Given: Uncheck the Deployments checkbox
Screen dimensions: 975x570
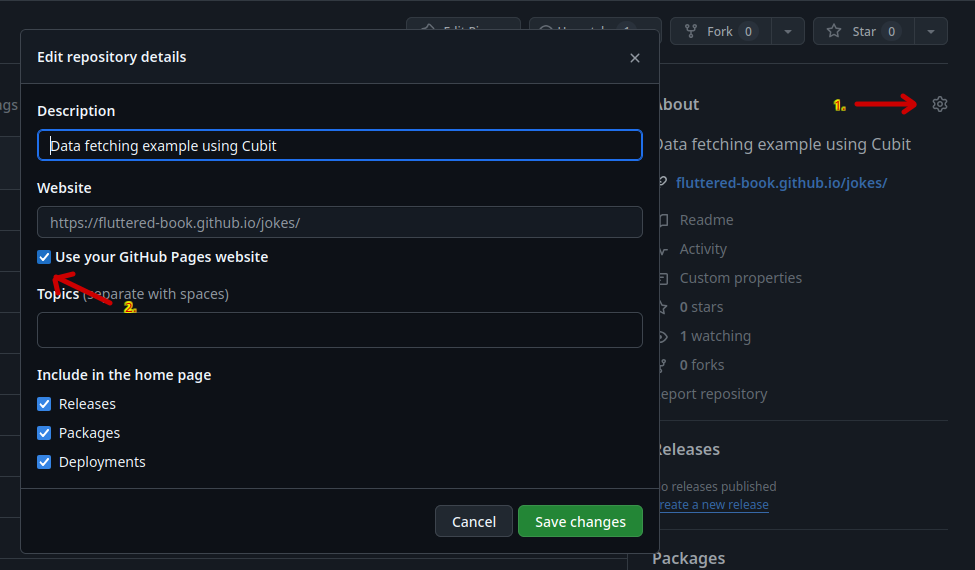Looking at the screenshot, I should click(44, 462).
